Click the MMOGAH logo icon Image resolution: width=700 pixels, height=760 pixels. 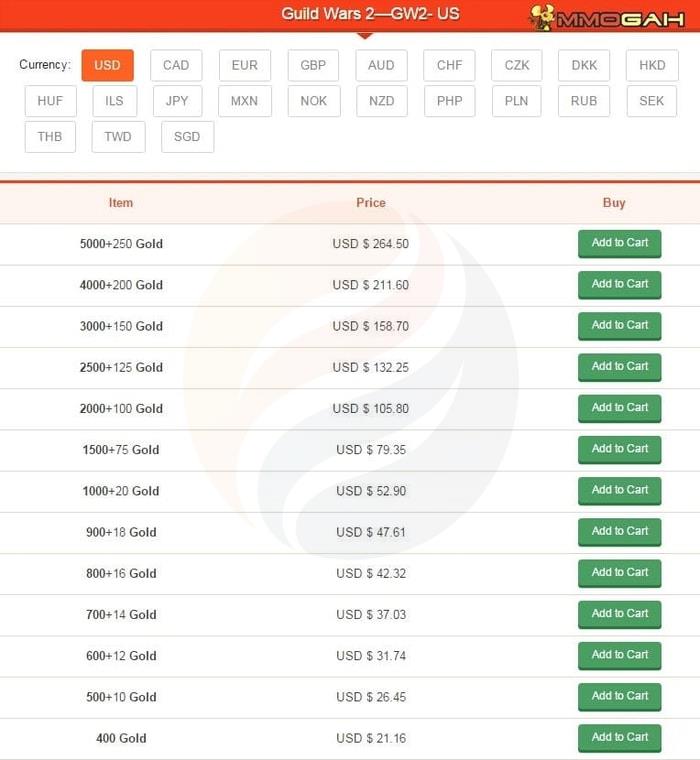542,17
